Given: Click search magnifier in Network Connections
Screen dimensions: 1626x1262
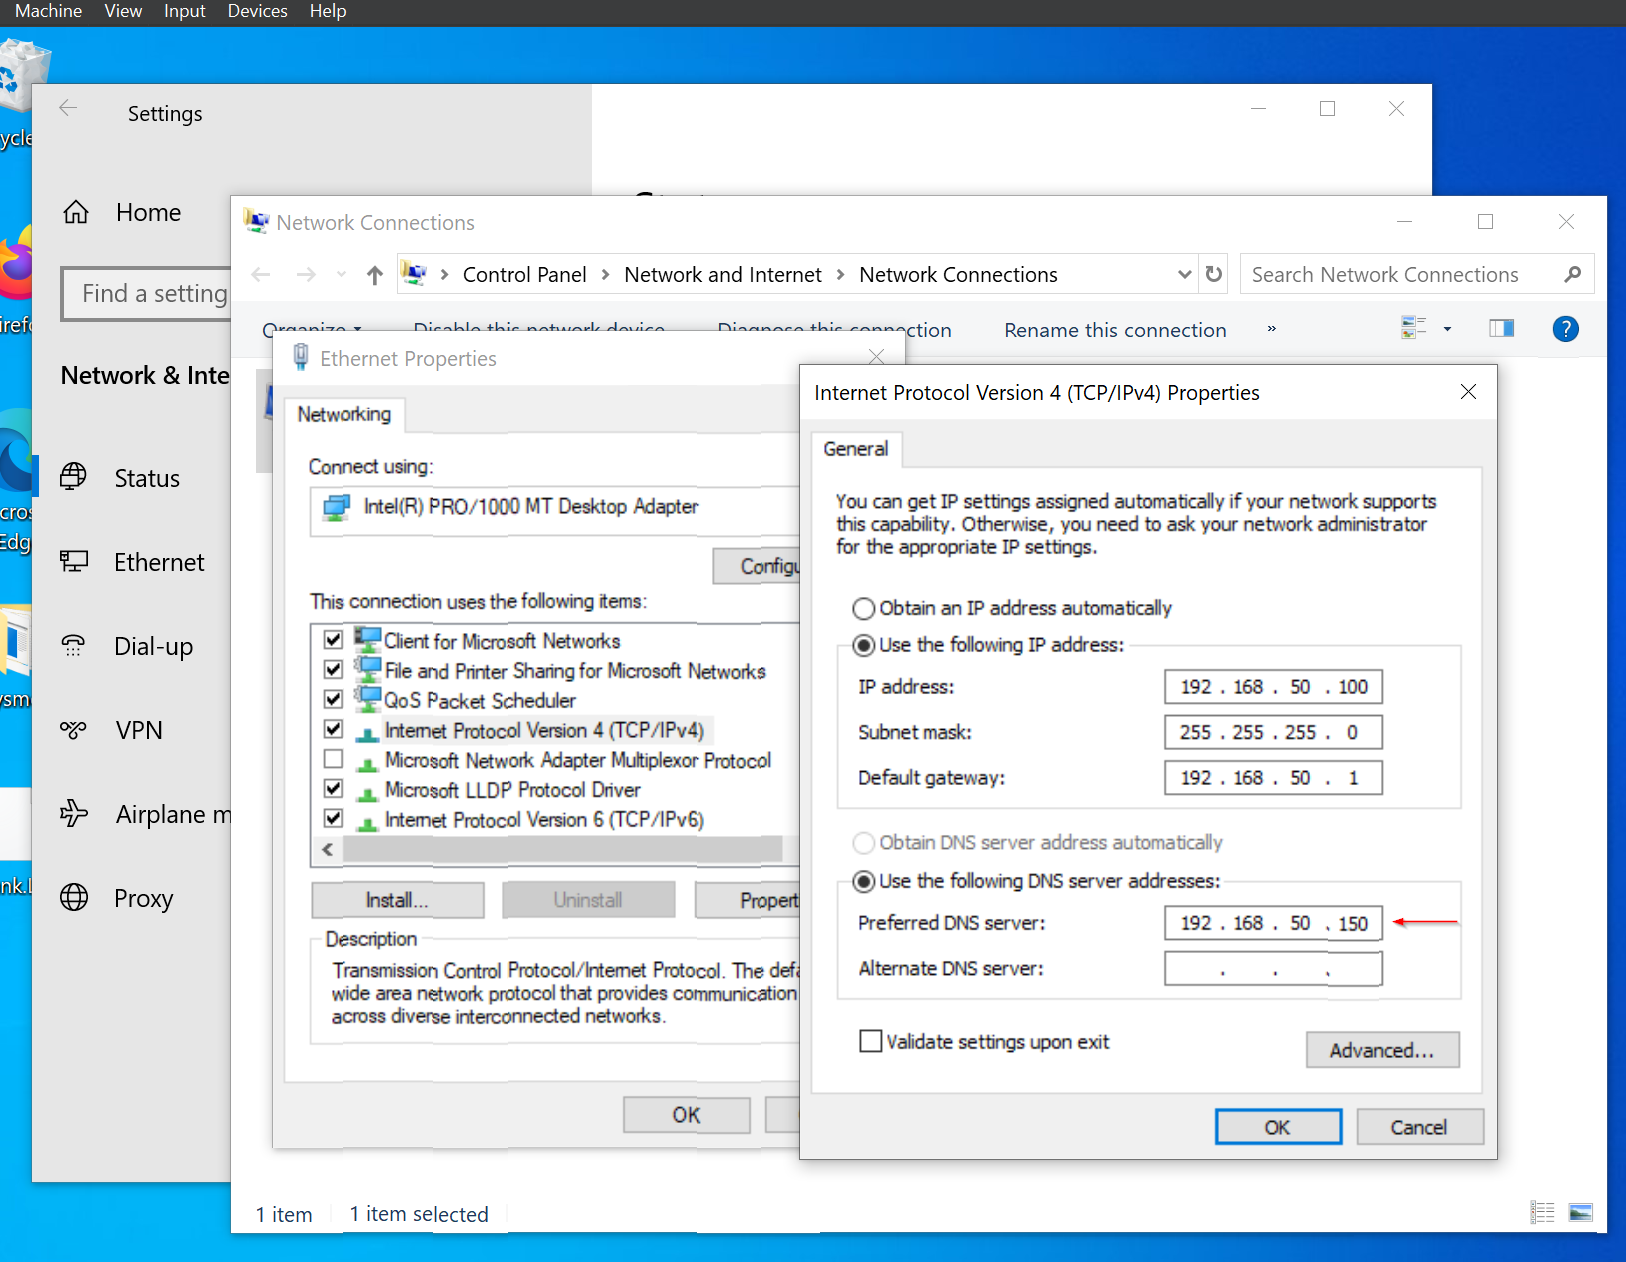Looking at the screenshot, I should [x=1573, y=274].
